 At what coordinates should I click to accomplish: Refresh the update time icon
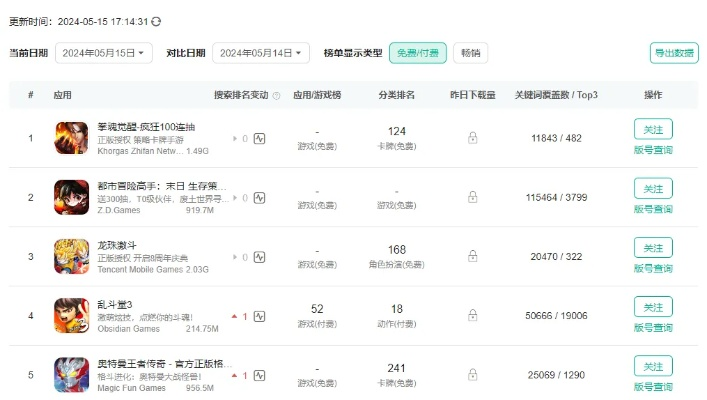(156, 22)
